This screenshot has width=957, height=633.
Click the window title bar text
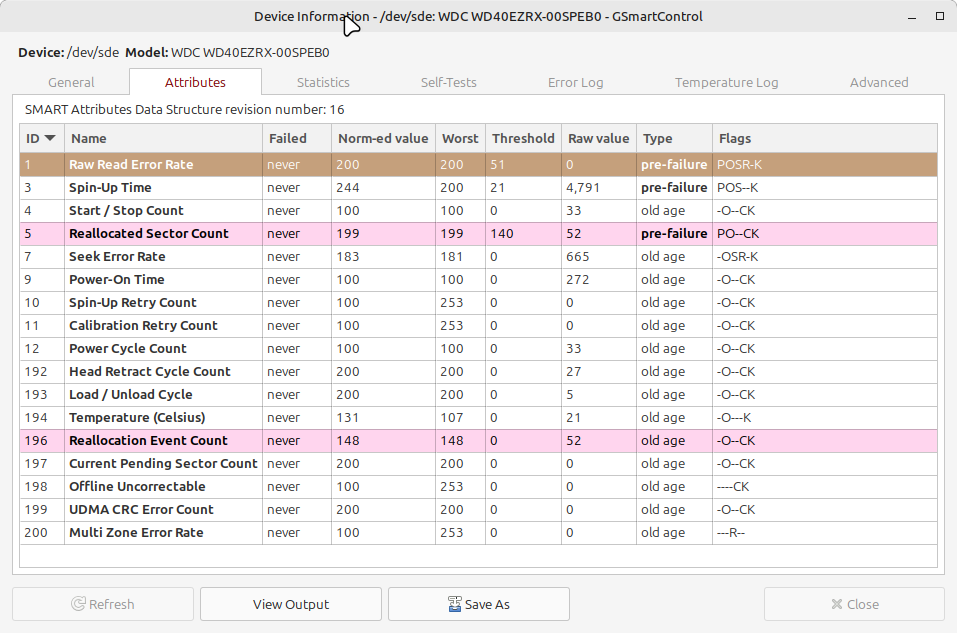coord(478,16)
